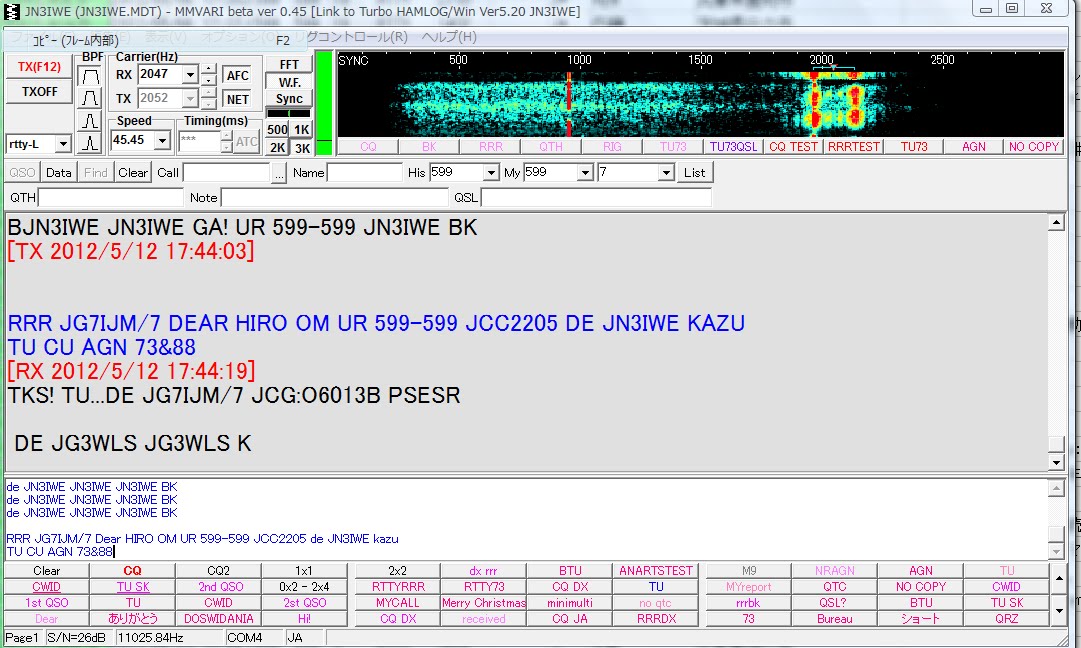Screen dimensions: 1081x648
Task: Click the ANARTSTEST macro button
Action: coord(656,571)
